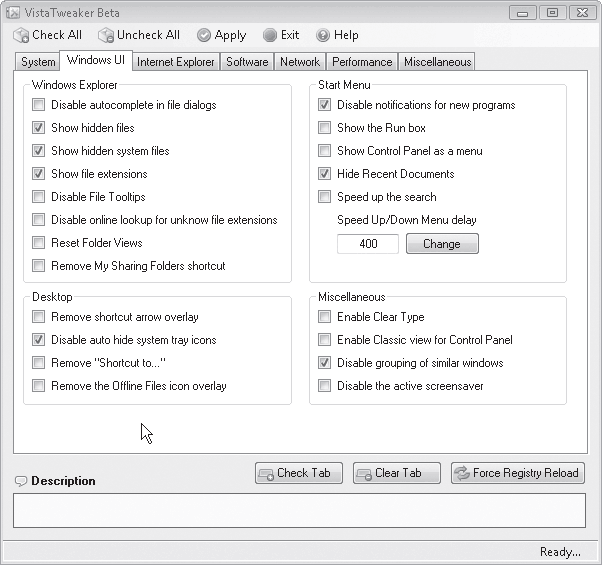Click Force Registry Reload button

[518, 473]
